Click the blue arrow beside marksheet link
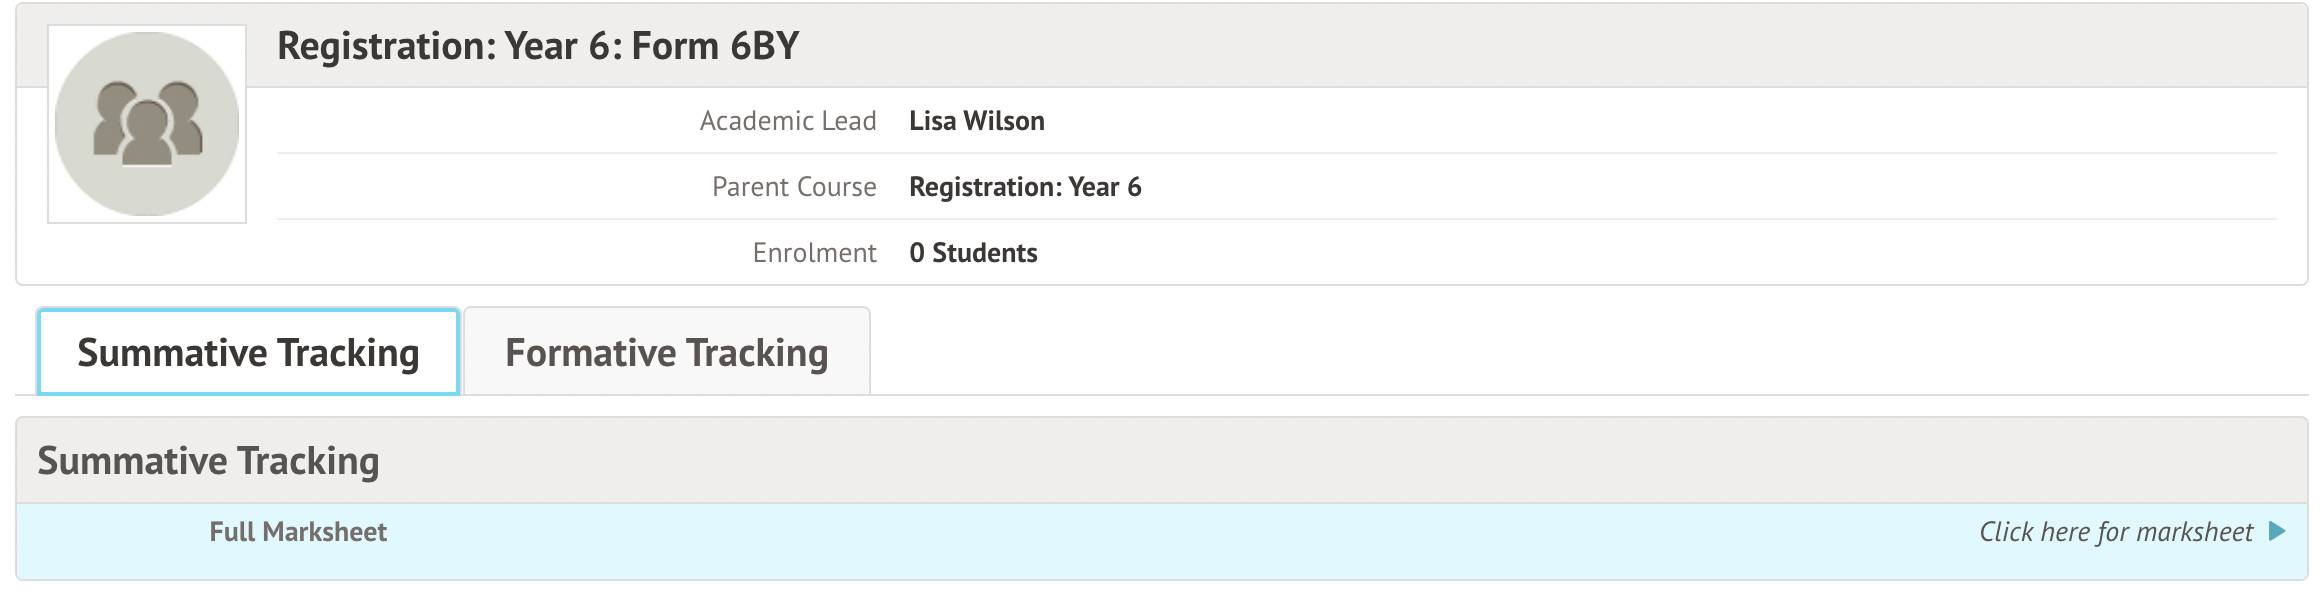This screenshot has width=2322, height=592. coord(2277,531)
